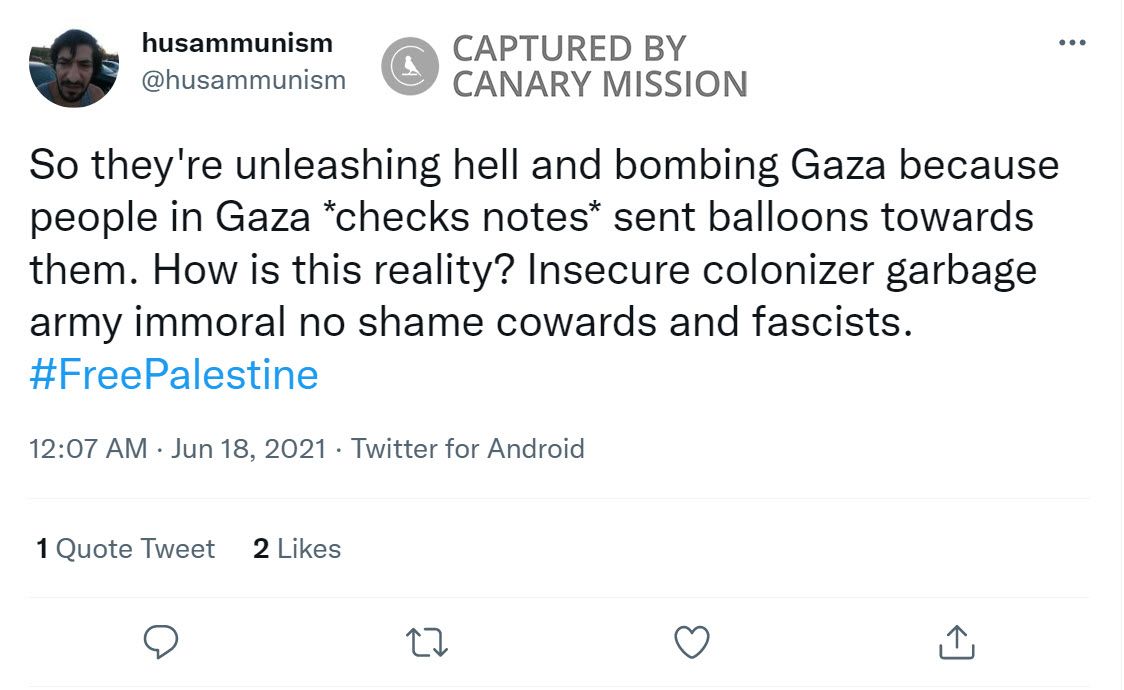Click the bold husammunism display name

(237, 43)
